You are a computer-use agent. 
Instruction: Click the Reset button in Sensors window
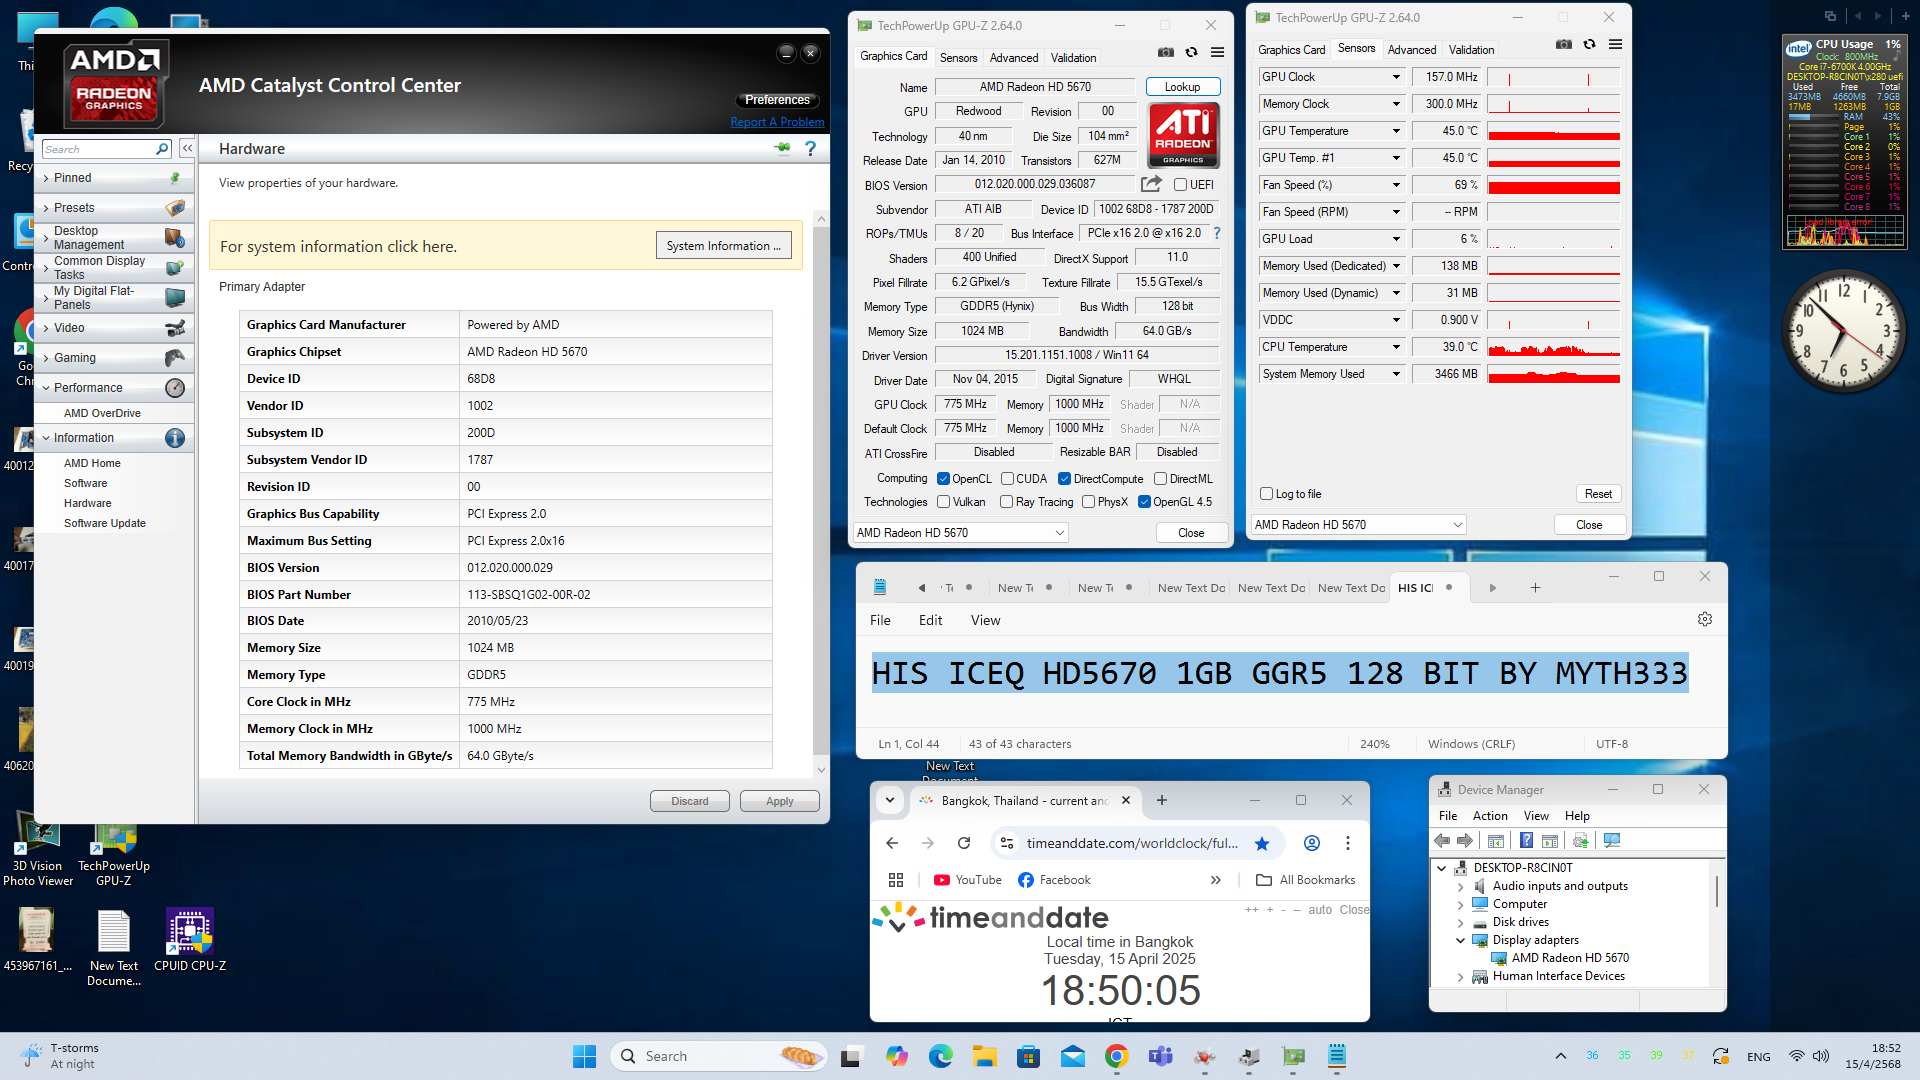[1598, 494]
